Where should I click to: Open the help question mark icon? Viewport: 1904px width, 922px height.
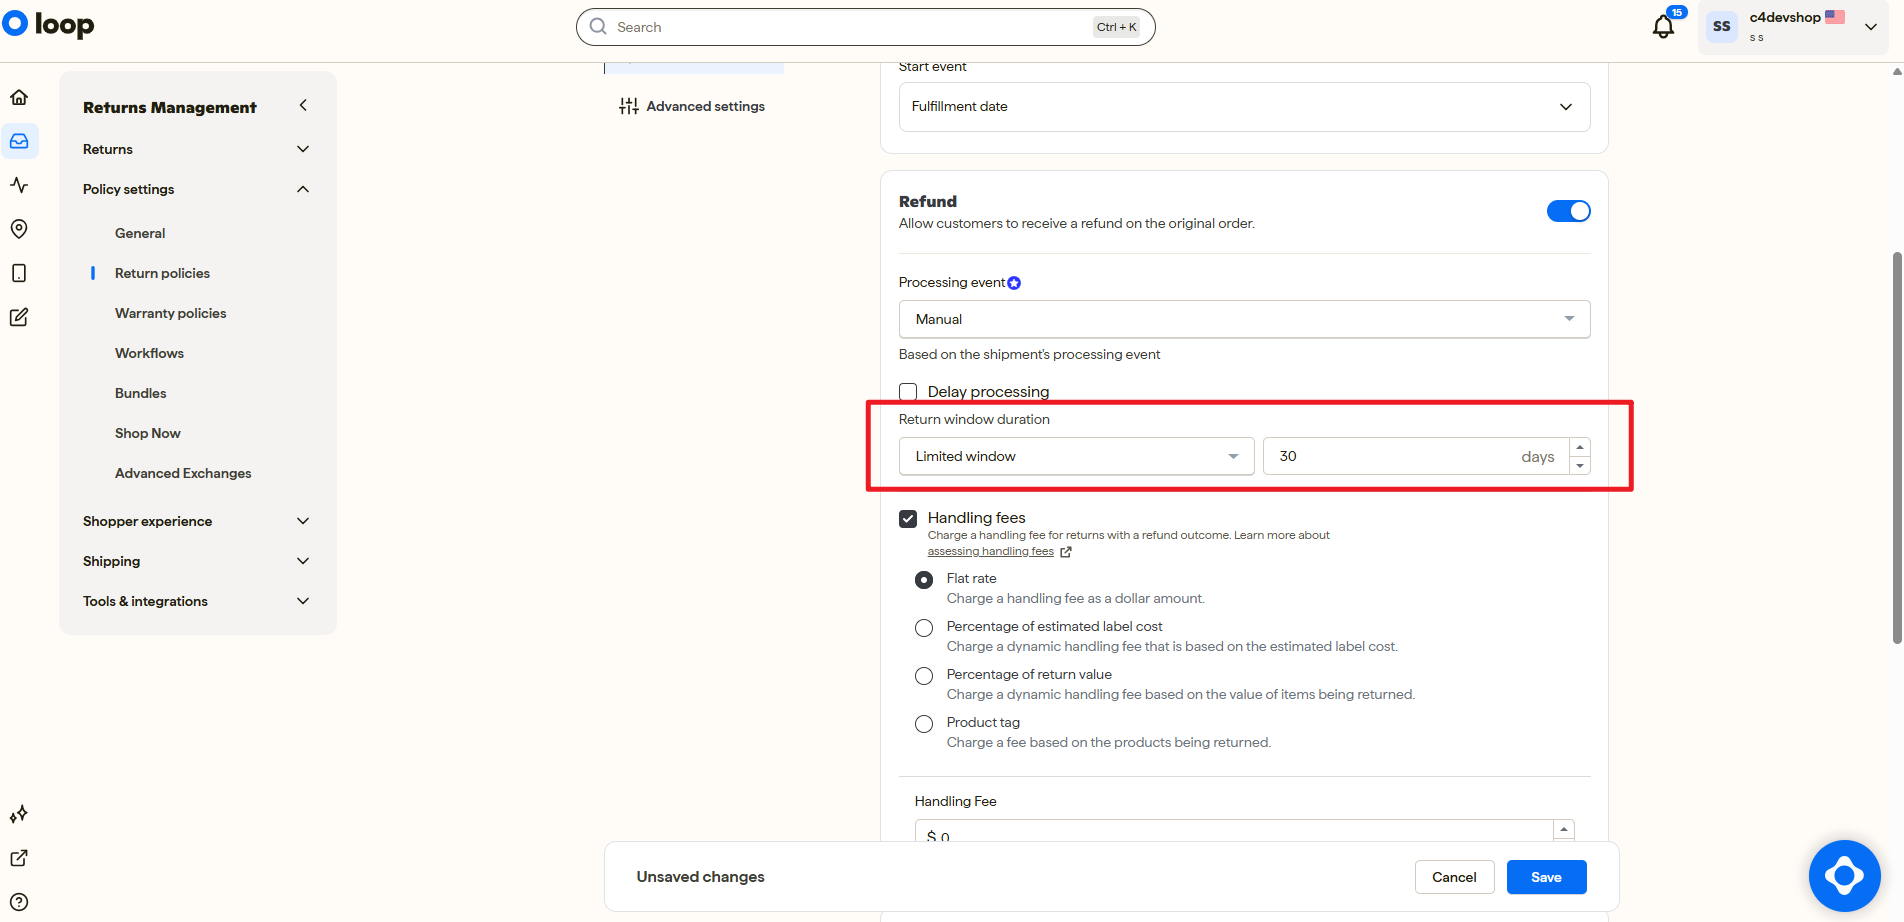(x=19, y=902)
